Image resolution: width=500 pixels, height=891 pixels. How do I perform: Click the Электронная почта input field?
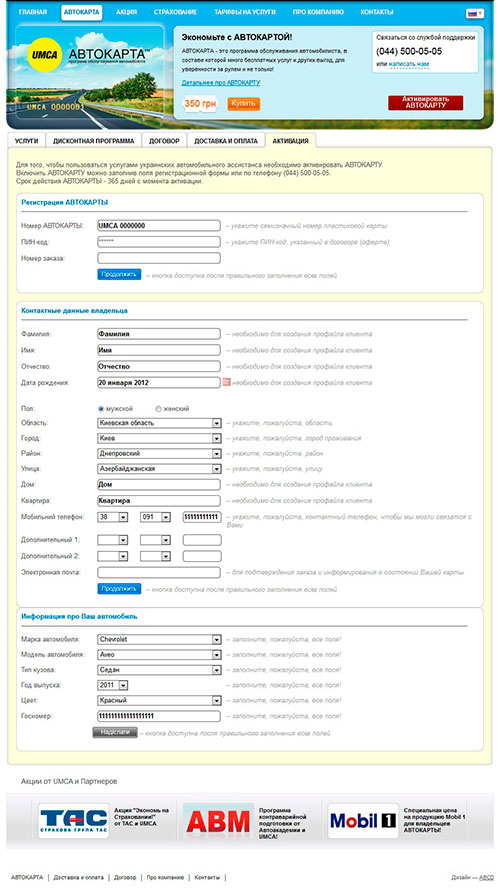tap(159, 572)
